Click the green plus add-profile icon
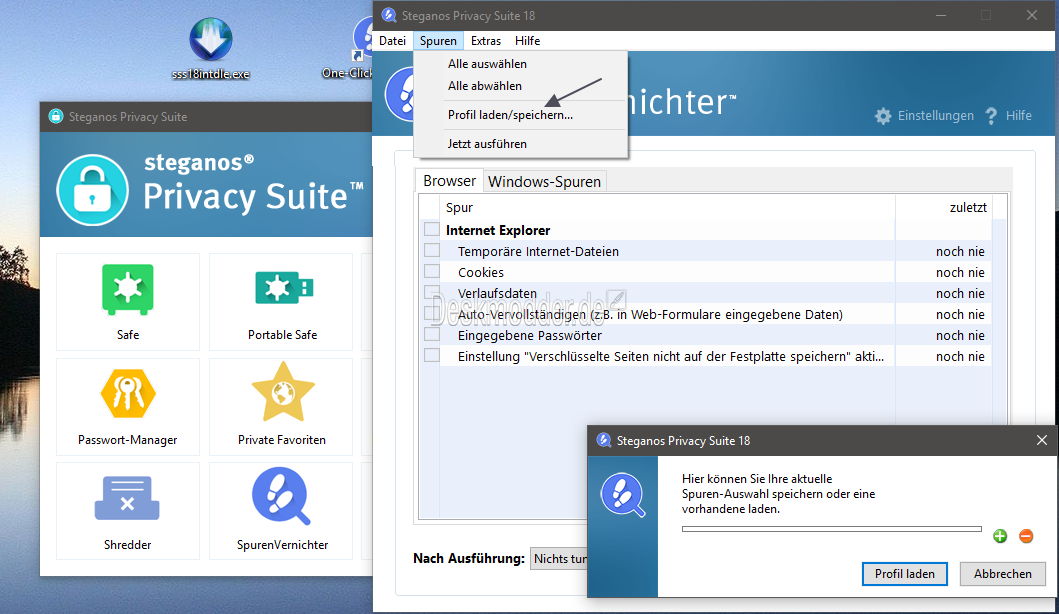Screen dimensions: 1059x614 point(1000,536)
